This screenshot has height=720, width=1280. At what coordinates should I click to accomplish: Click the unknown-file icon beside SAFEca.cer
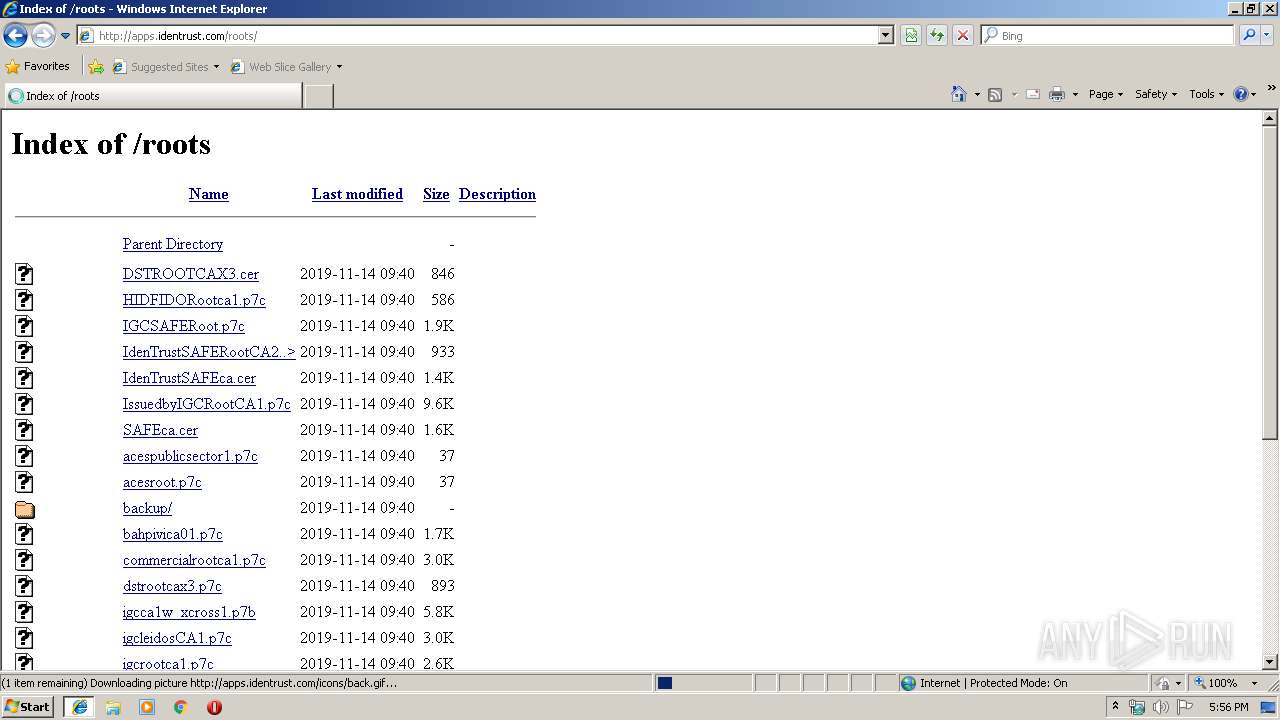(25, 430)
